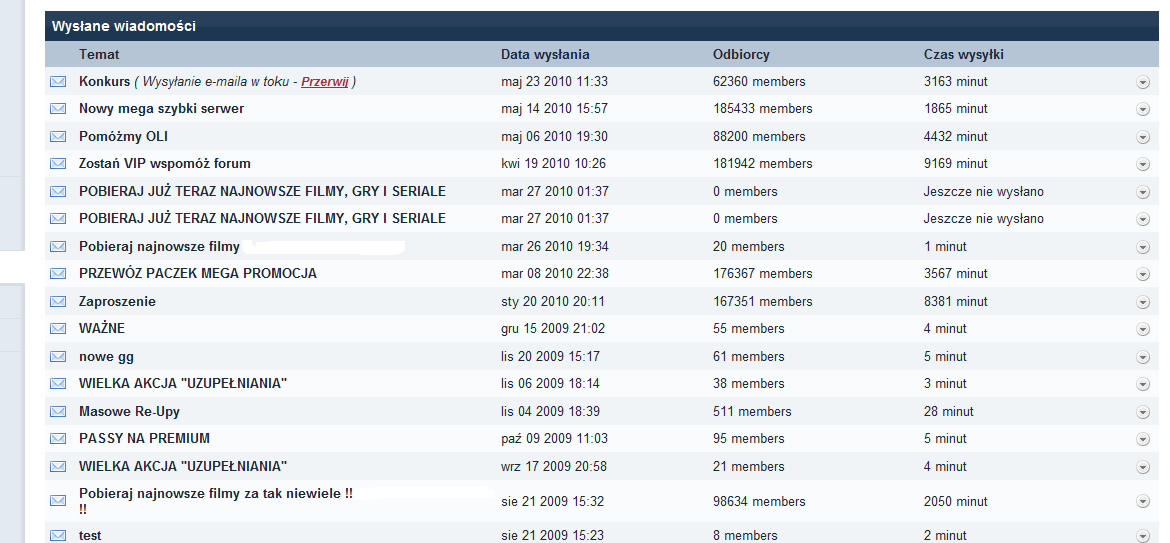Click envelope icon of mar 26 Pobieraj najnowsze filmy
The width and height of the screenshot is (1170, 543).
pyautogui.click(x=57, y=247)
